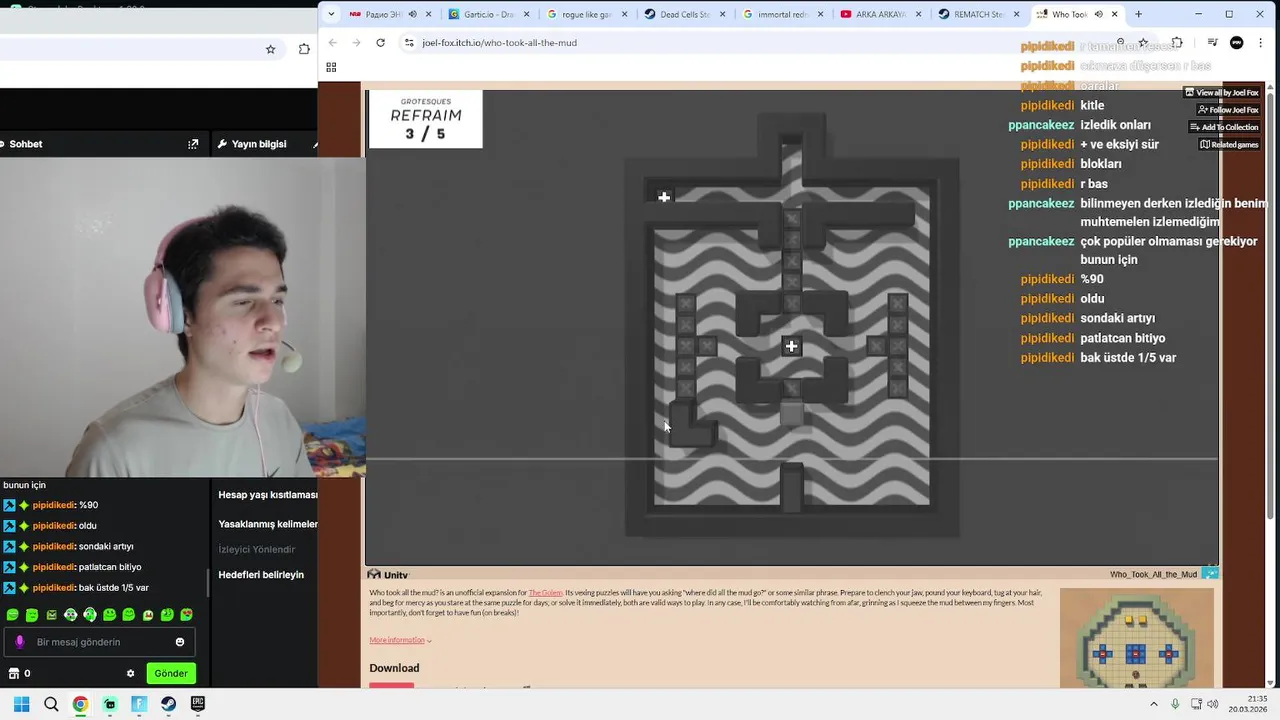Reload the itch.io page
1280x720 pixels.
[380, 43]
